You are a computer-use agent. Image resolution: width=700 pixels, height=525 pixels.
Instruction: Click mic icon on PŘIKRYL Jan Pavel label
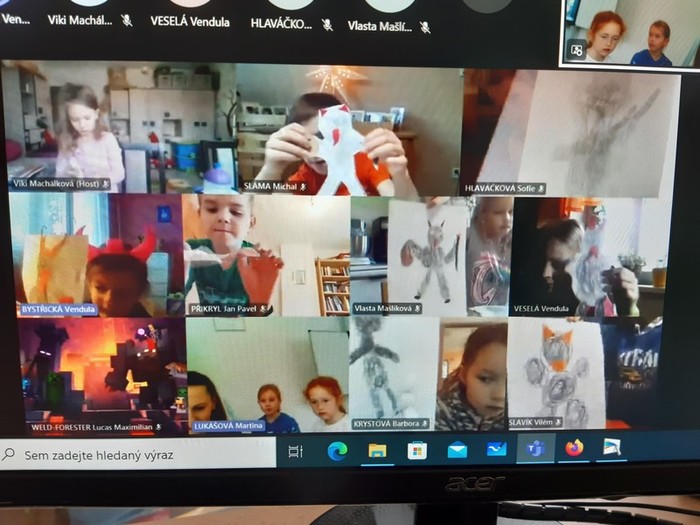click(263, 308)
